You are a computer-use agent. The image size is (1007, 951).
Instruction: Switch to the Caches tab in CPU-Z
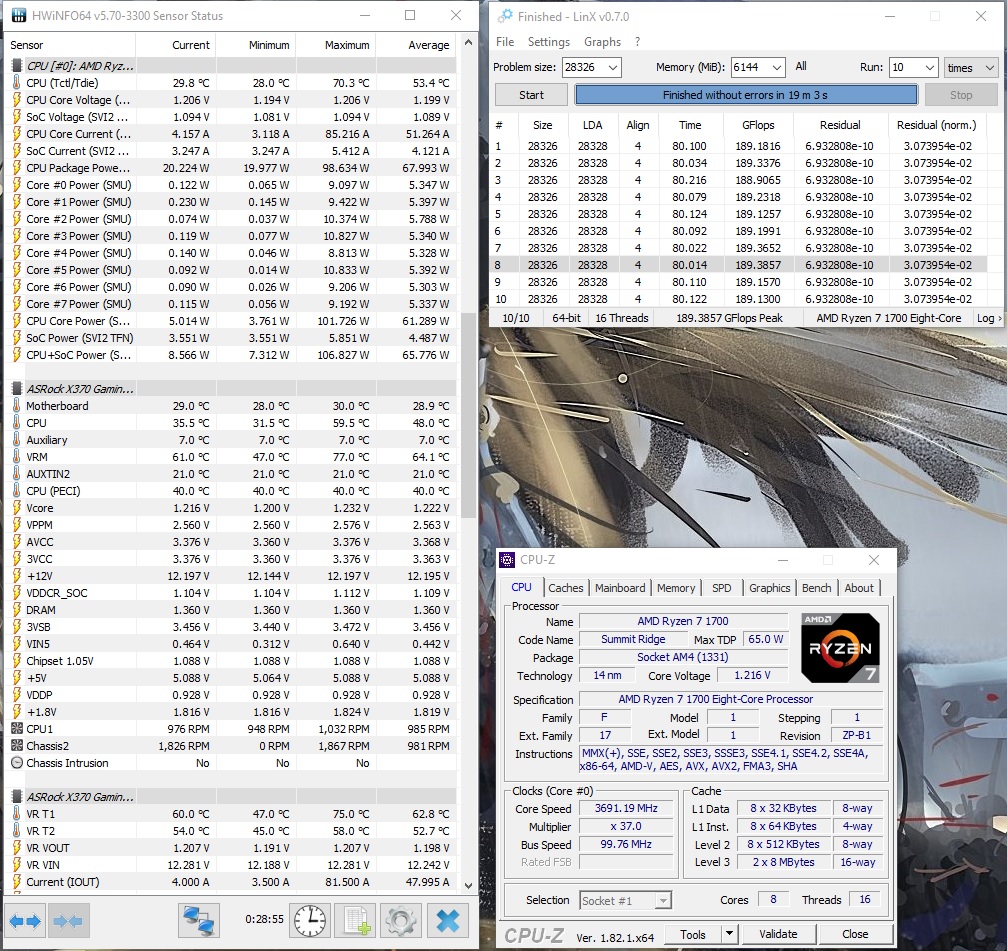tap(566, 588)
